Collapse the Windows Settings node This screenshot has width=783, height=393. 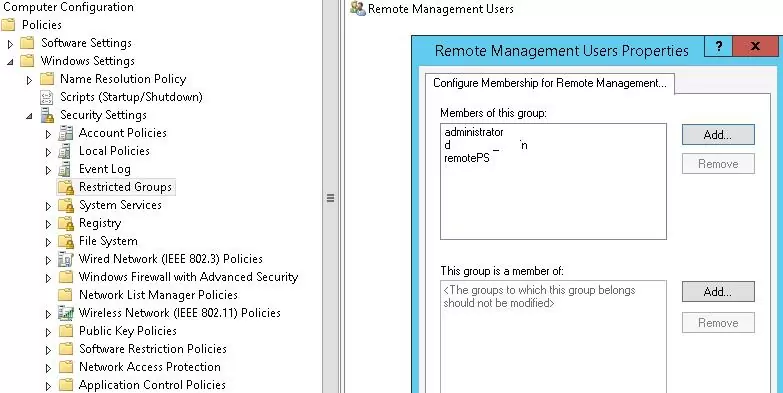[10, 62]
